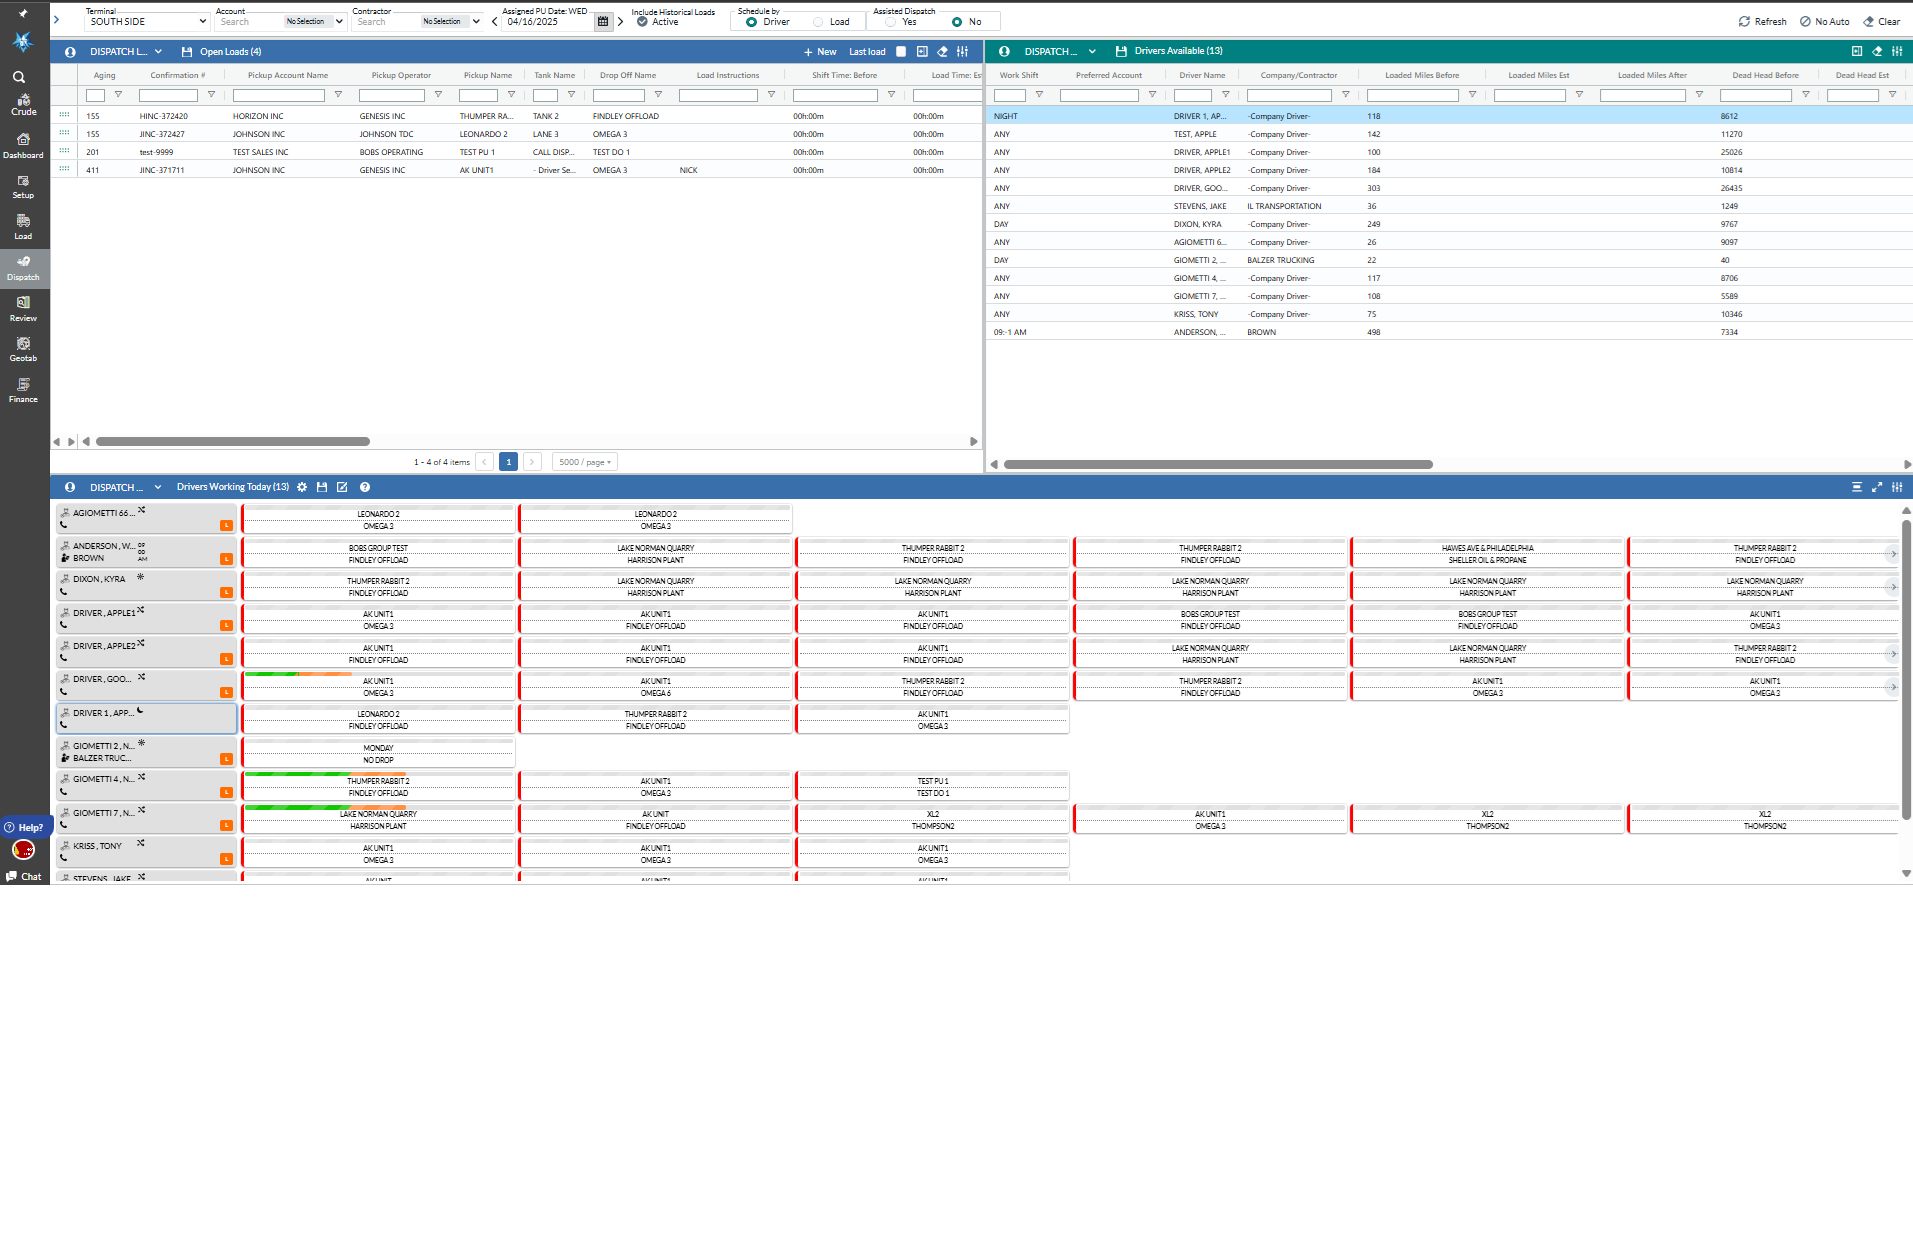
Task: Open the Geotab sidebar module
Action: [23, 349]
